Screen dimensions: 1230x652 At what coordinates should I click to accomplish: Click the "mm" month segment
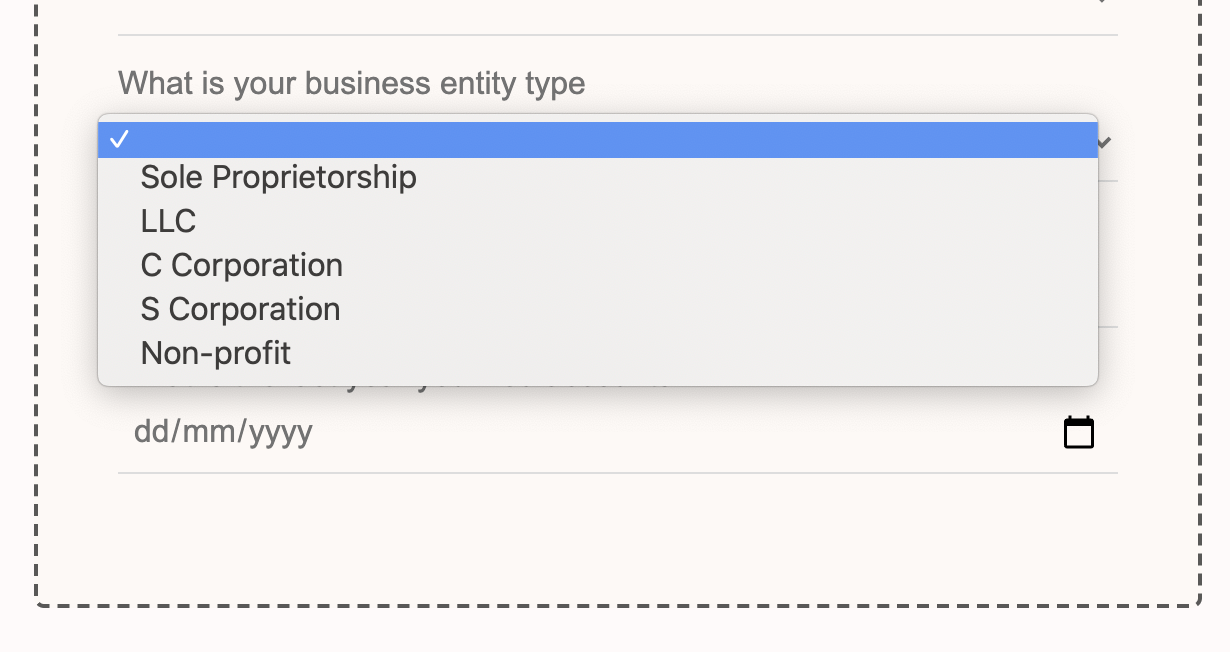pyautogui.click(x=206, y=432)
